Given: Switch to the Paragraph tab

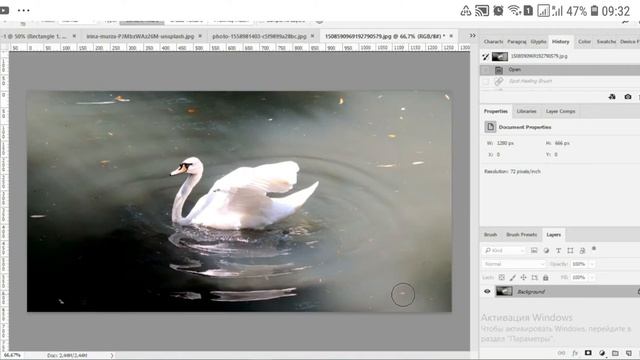Looking at the screenshot, I should pos(517,42).
